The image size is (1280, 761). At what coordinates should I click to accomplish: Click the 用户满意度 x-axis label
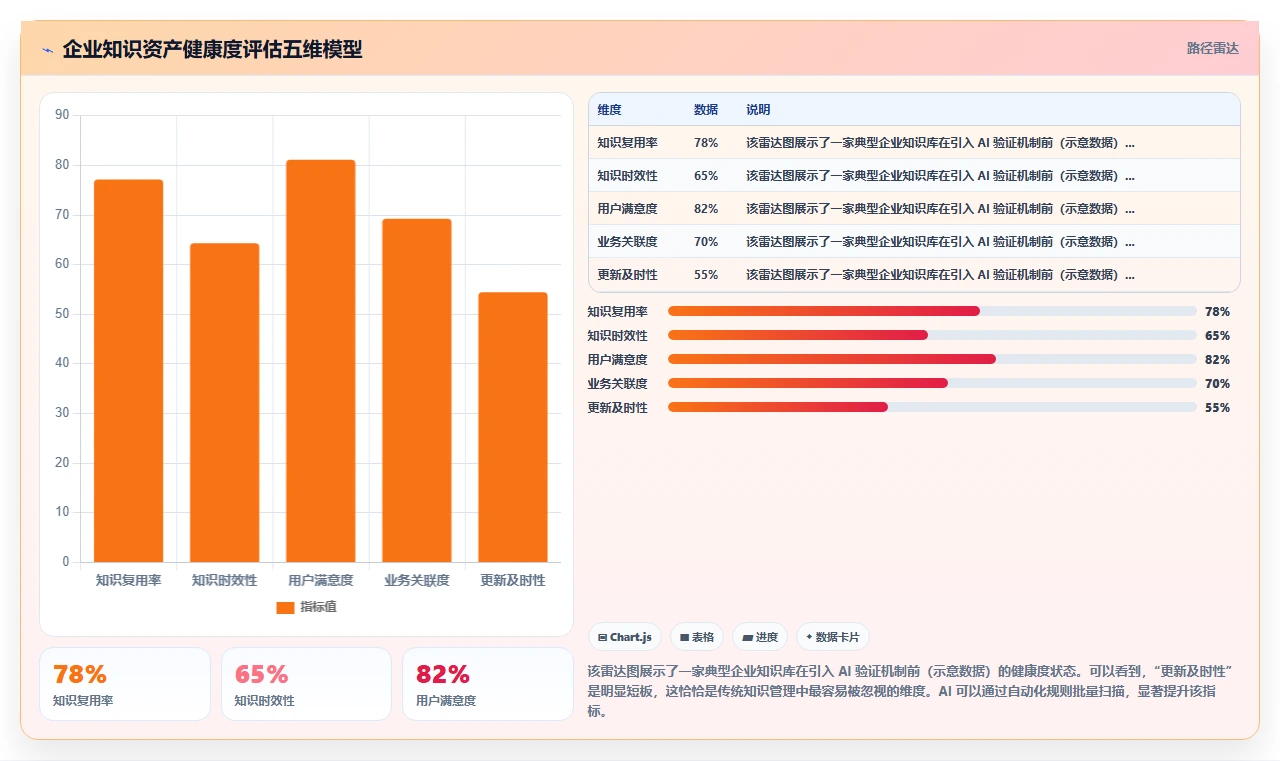(321, 580)
